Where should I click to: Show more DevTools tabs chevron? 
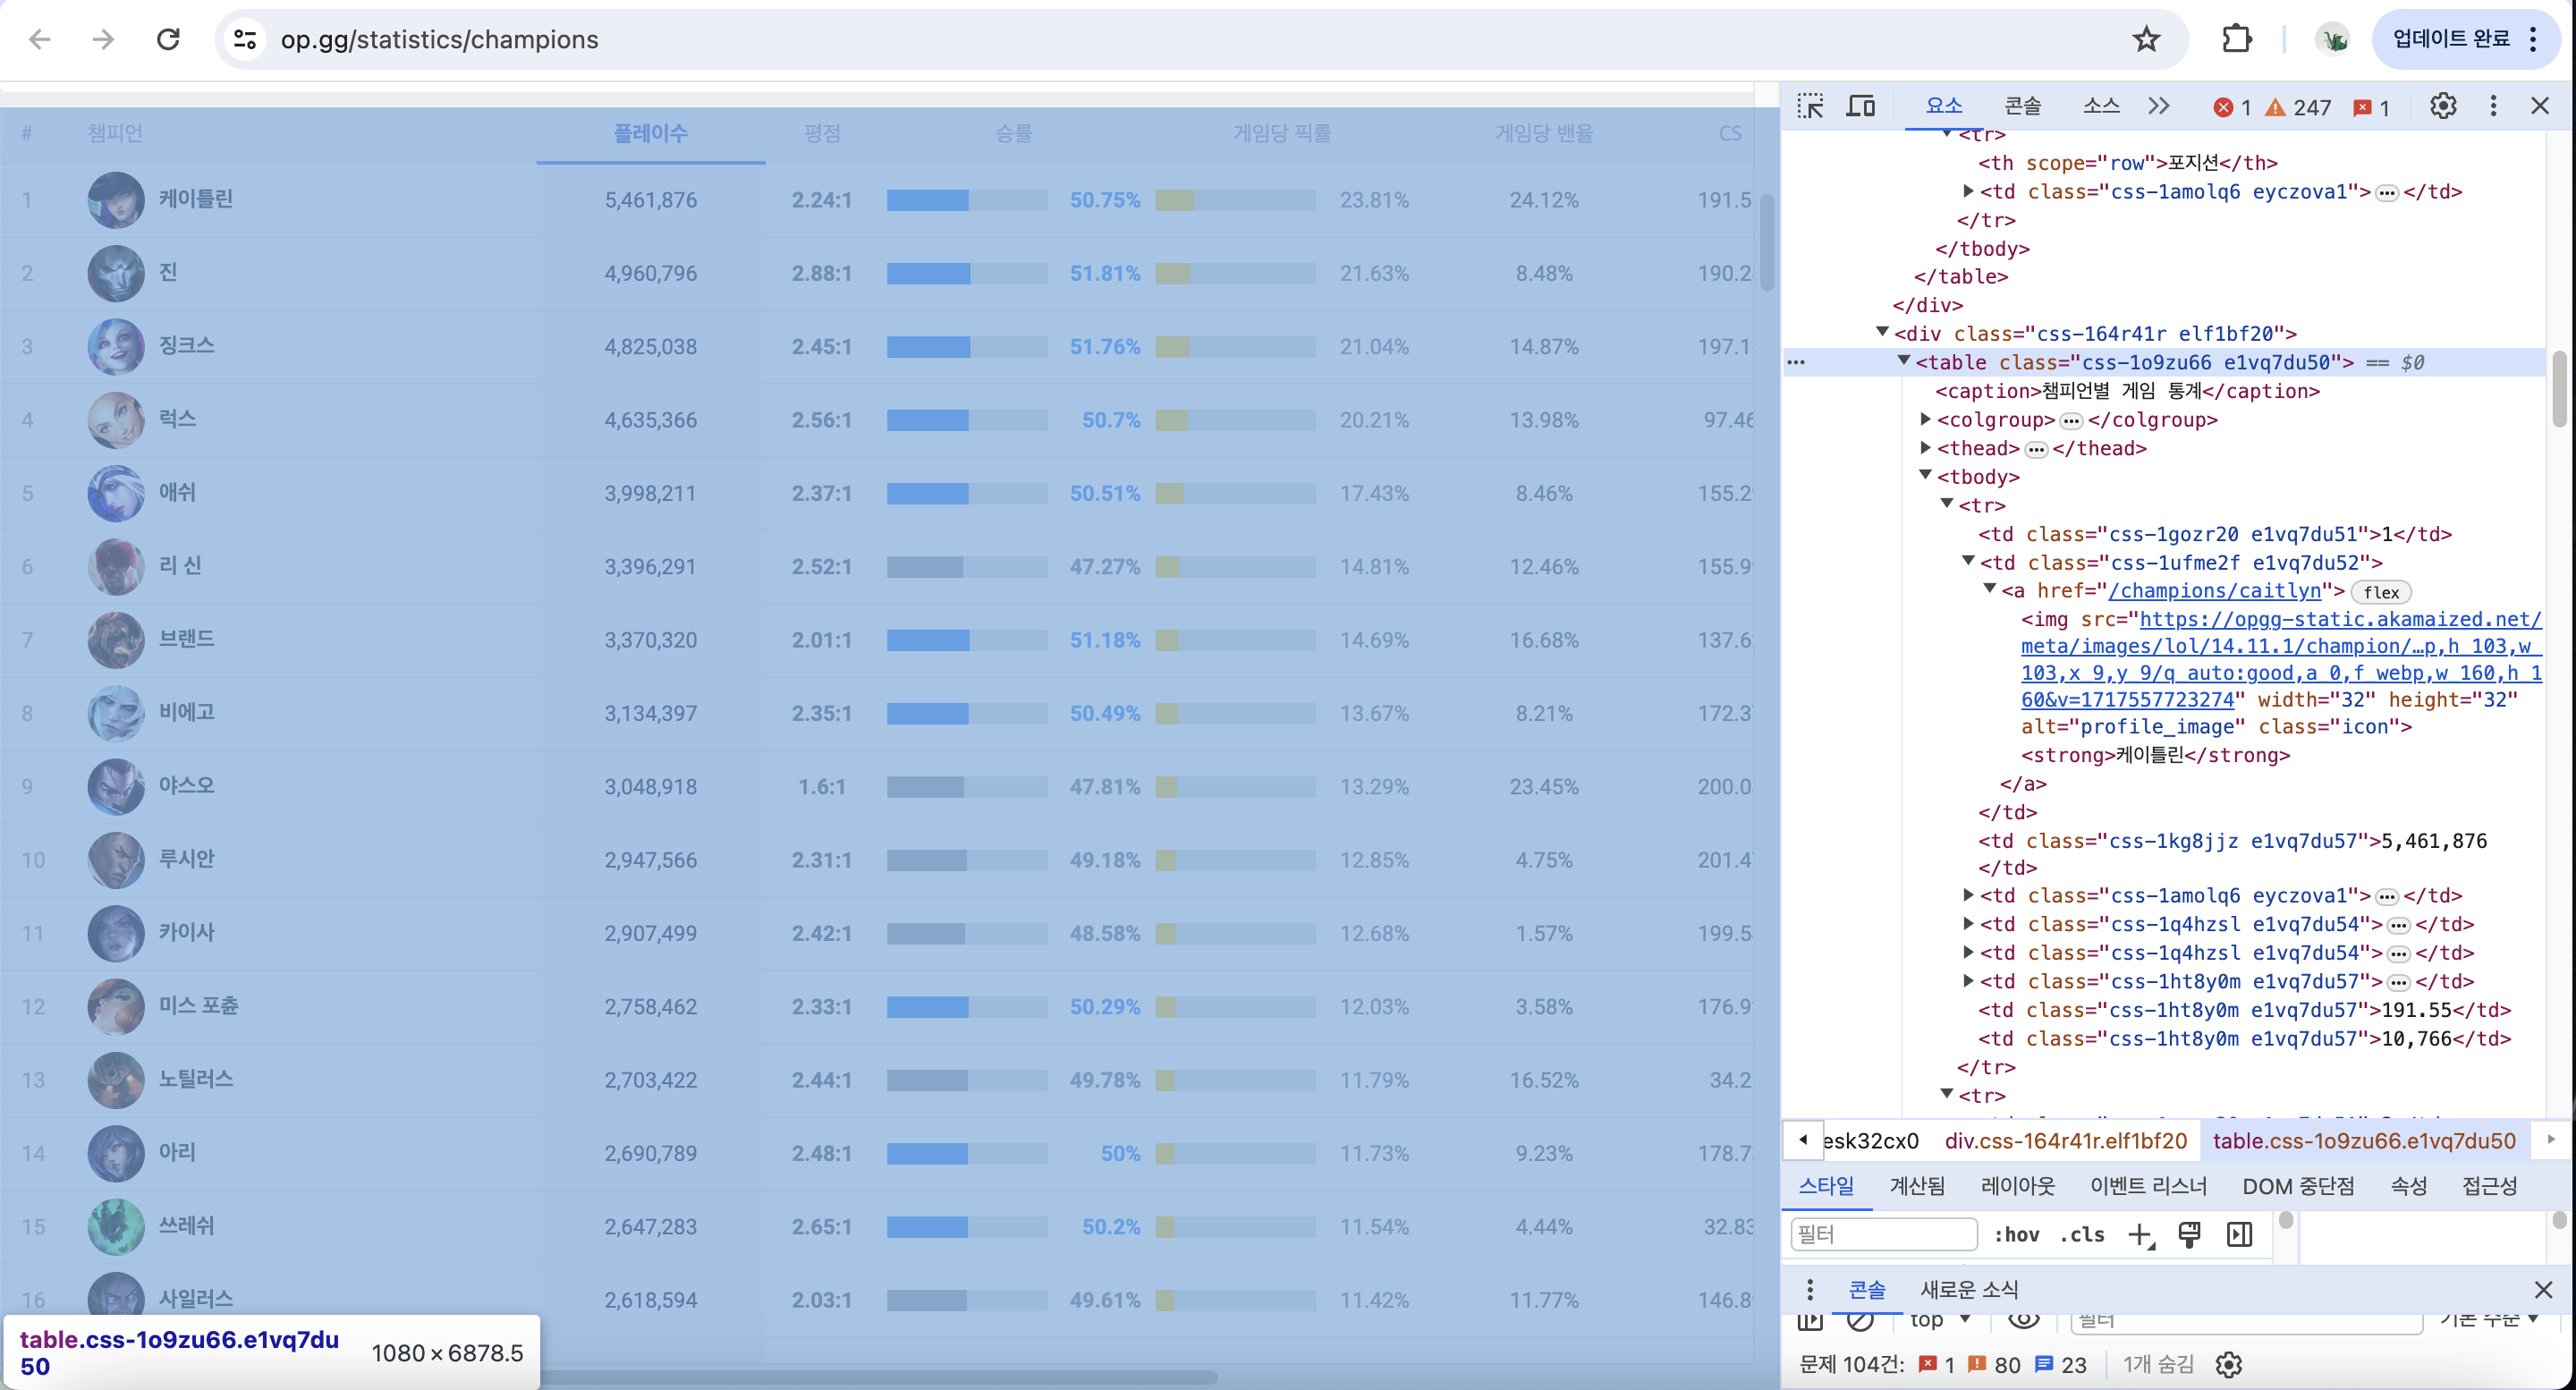(2159, 106)
